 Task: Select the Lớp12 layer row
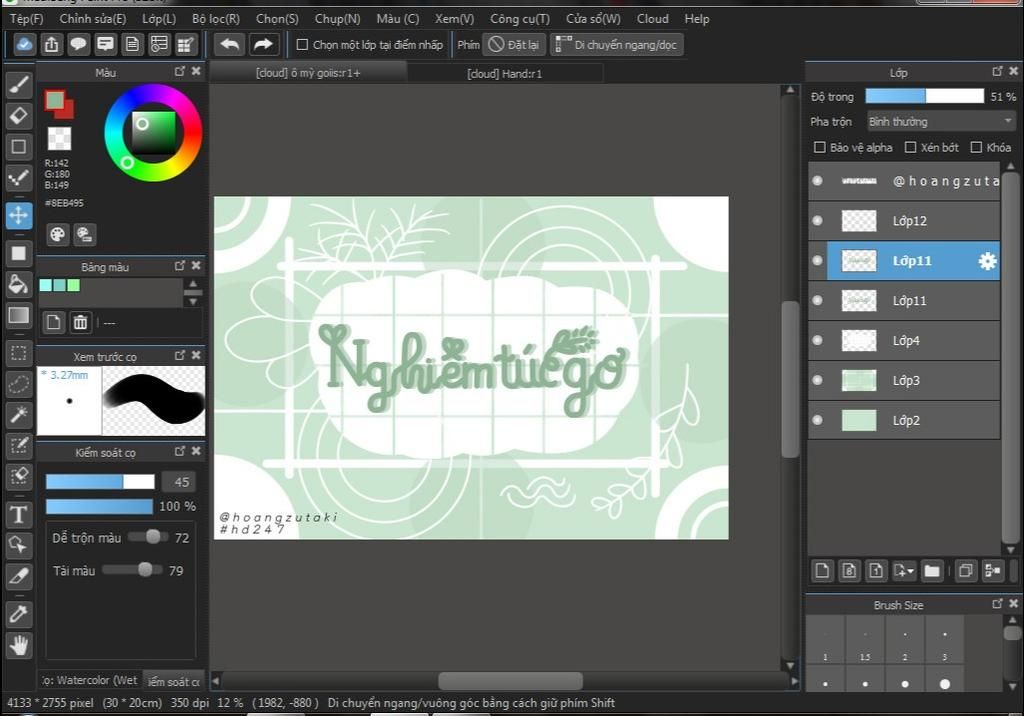[904, 221]
